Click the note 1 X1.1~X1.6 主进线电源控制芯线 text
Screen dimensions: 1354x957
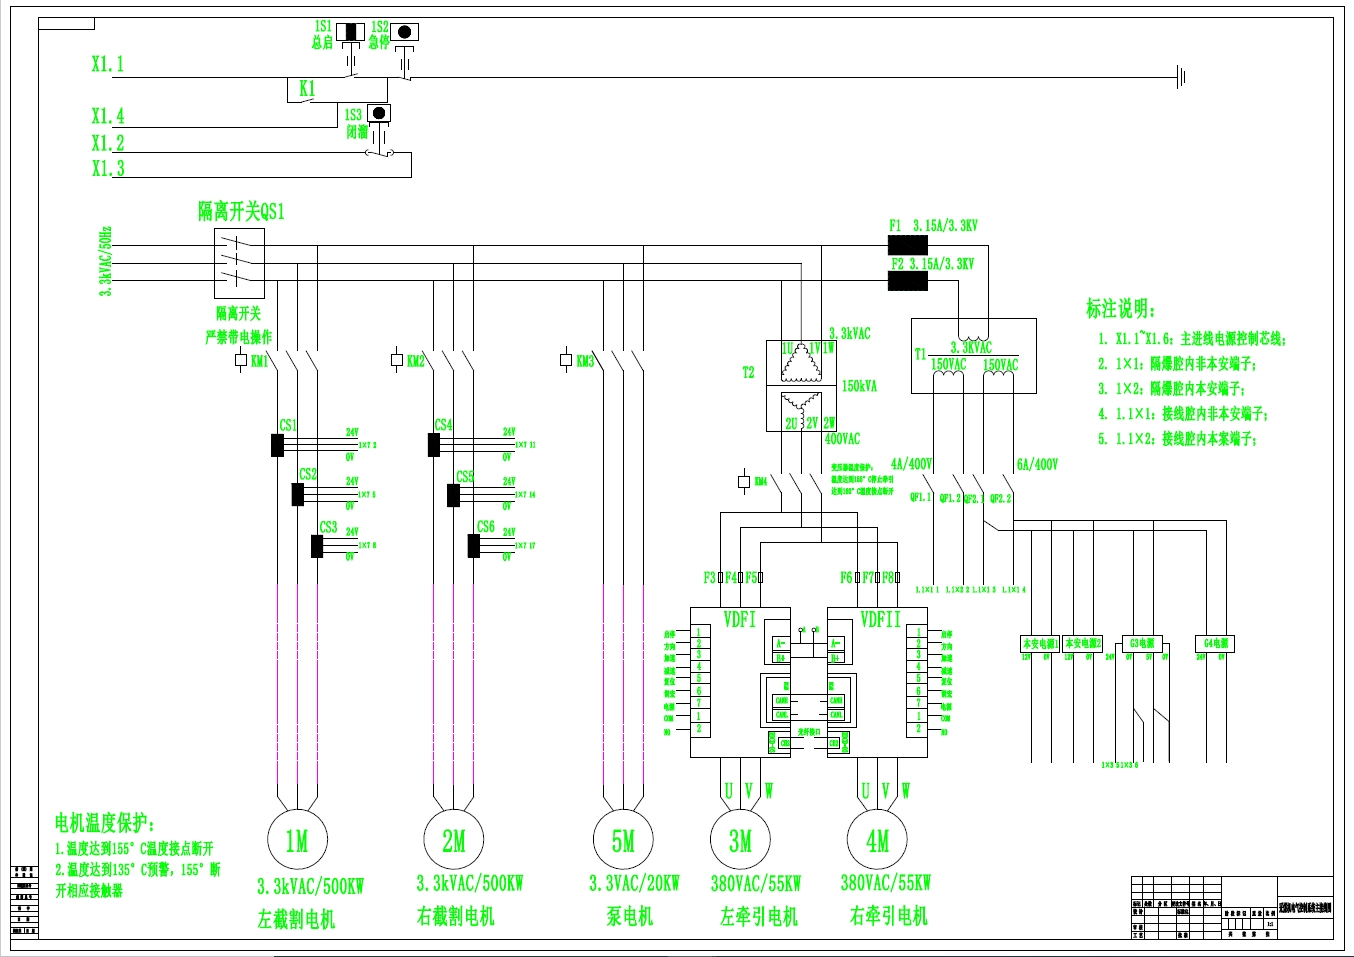pos(1192,339)
